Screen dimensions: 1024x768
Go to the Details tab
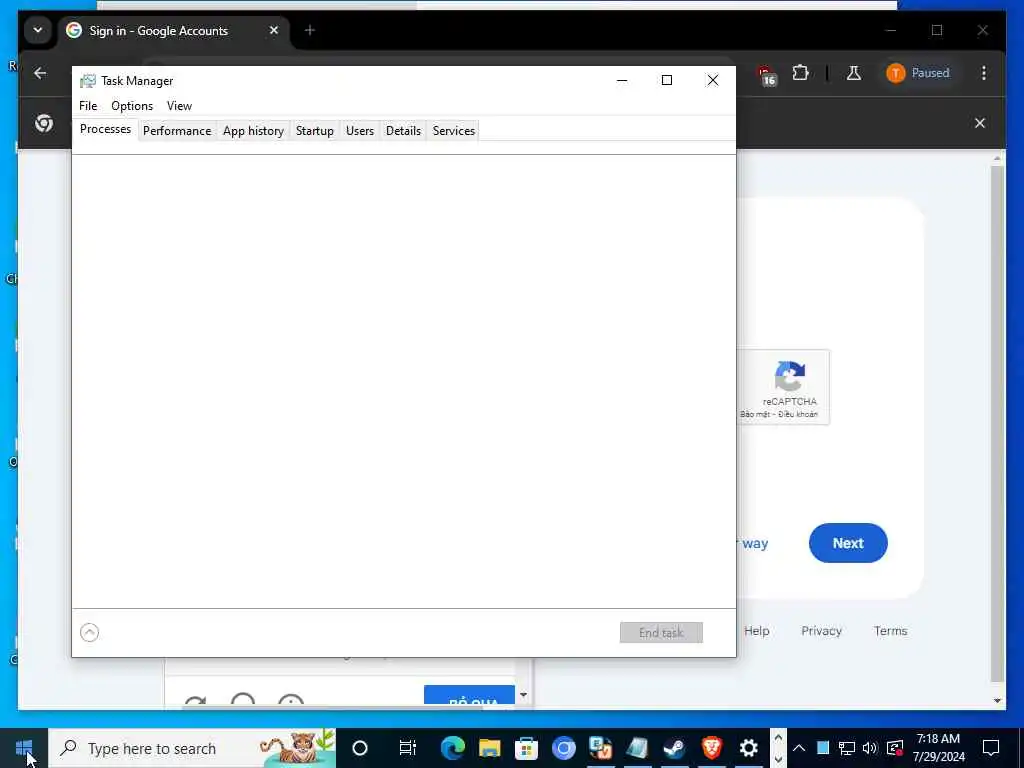(404, 131)
